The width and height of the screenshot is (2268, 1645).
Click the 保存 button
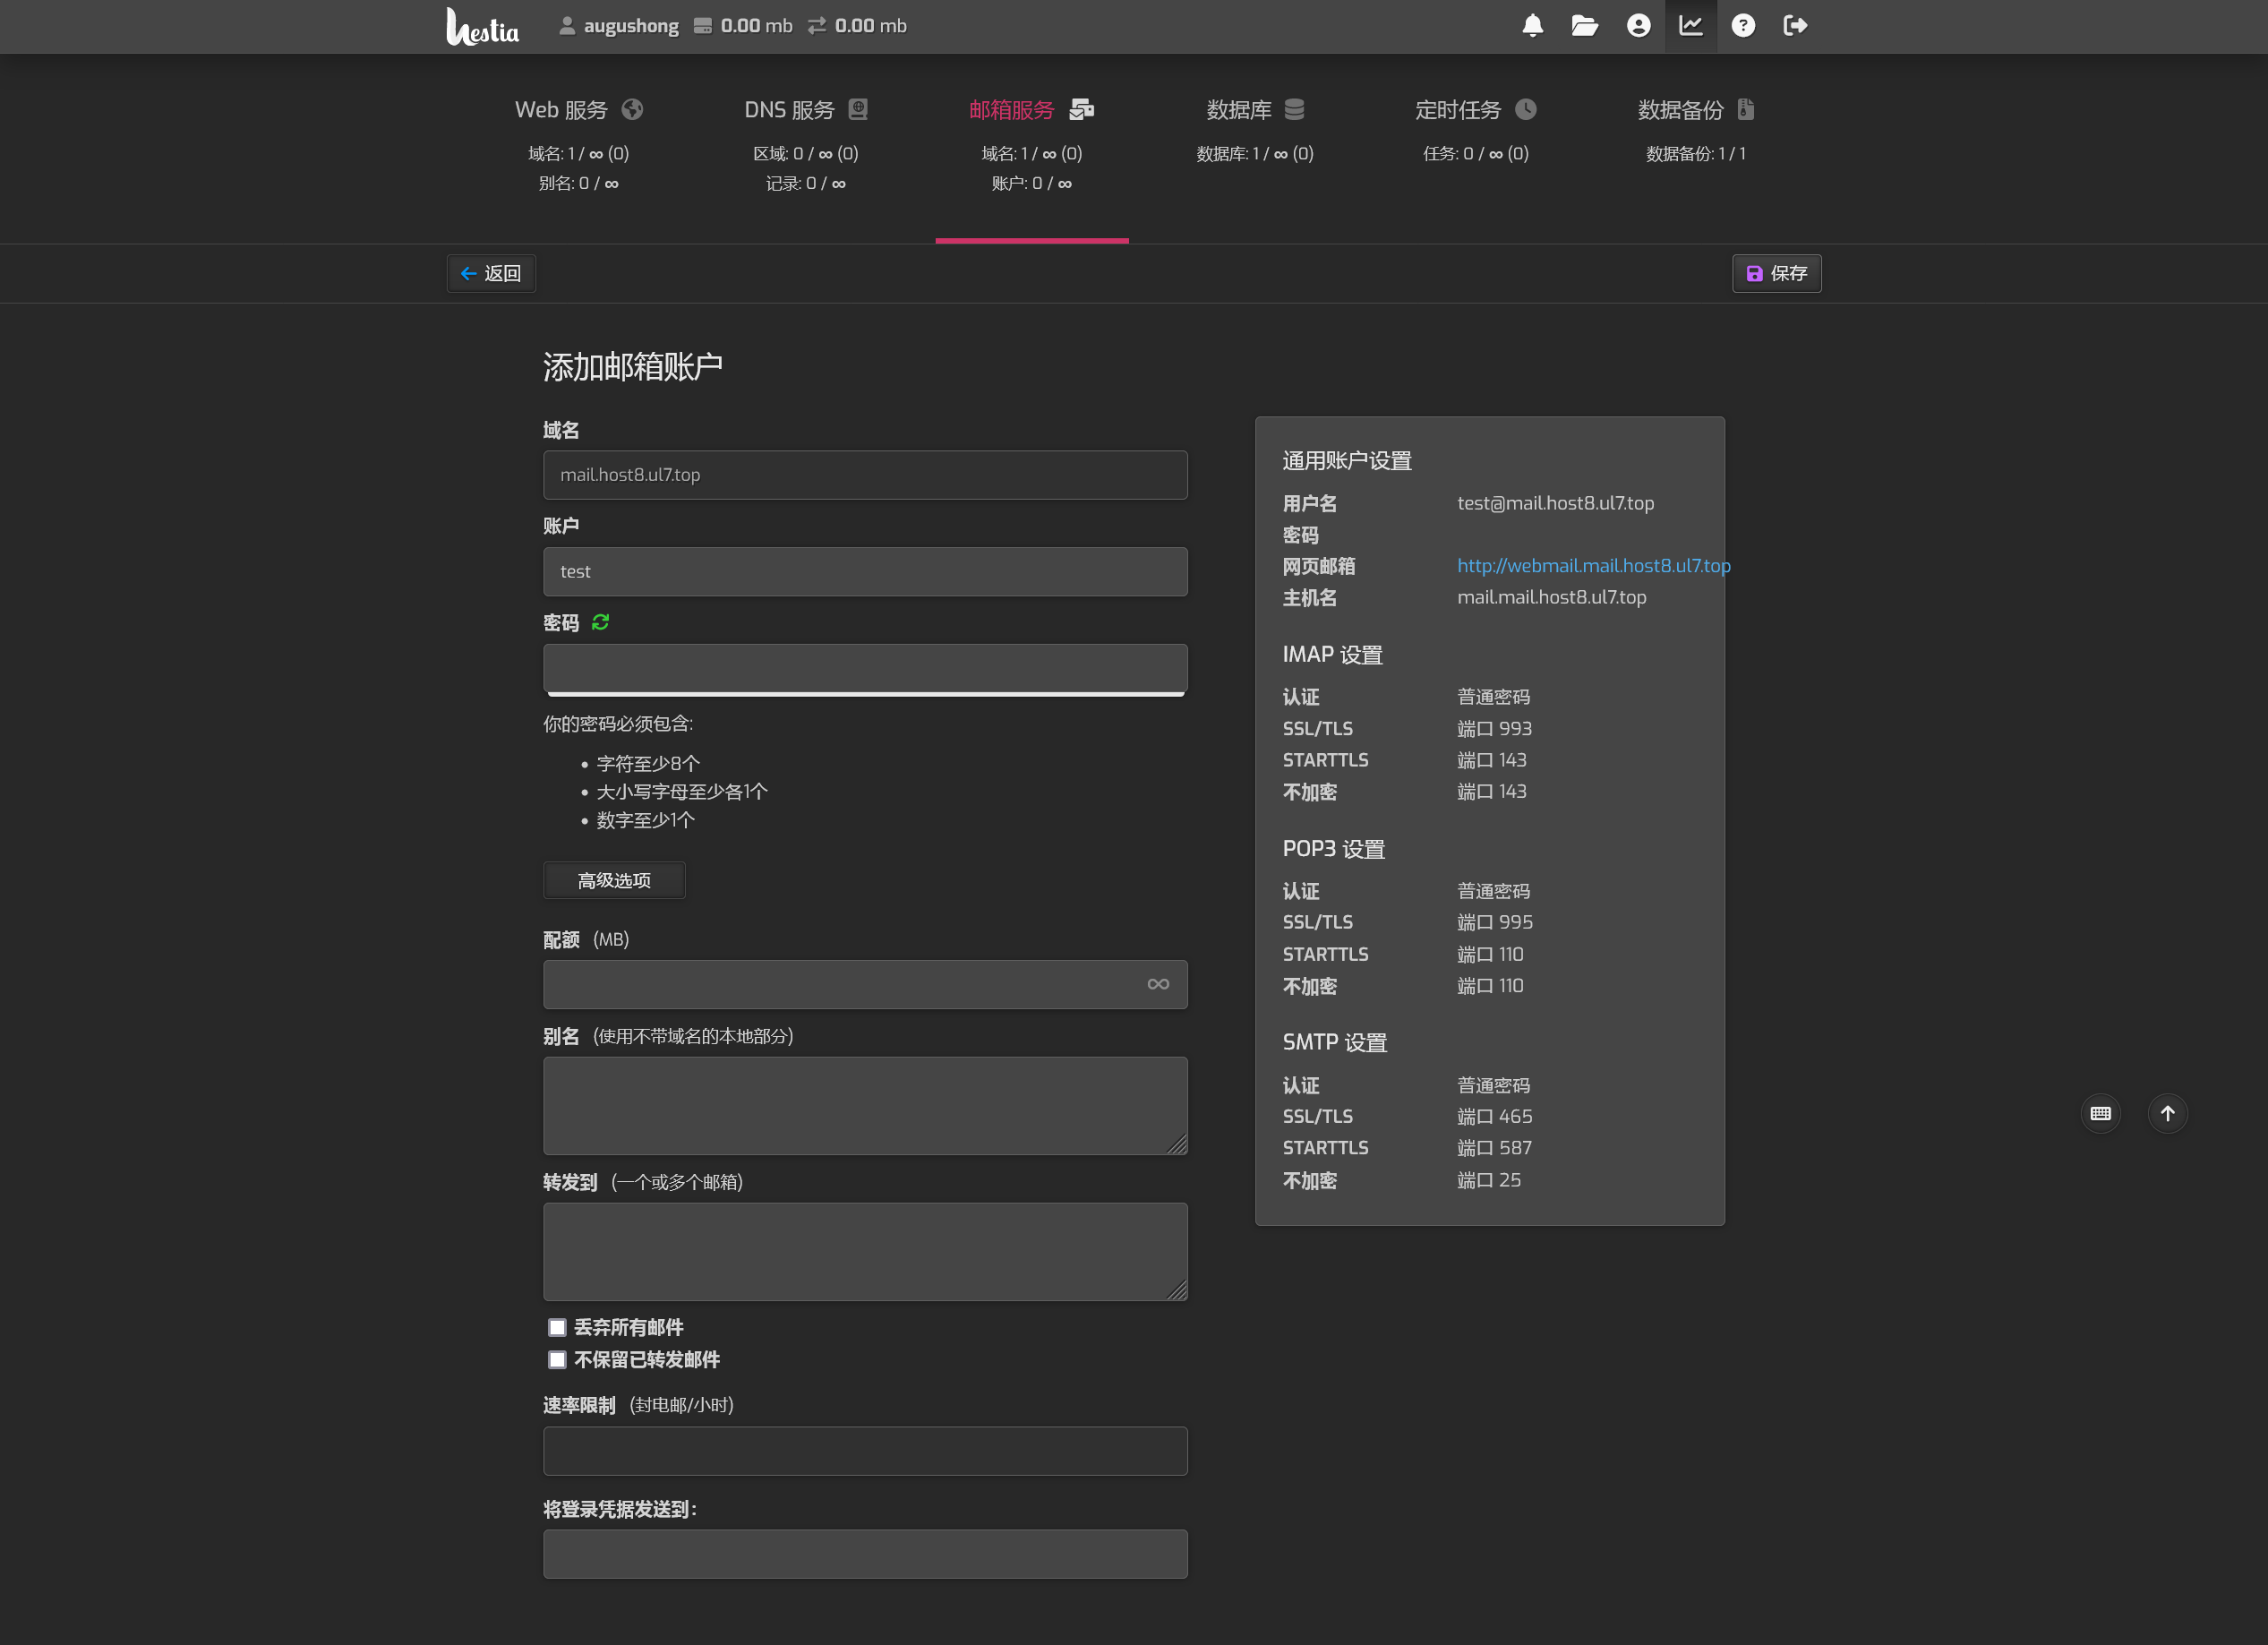1776,273
